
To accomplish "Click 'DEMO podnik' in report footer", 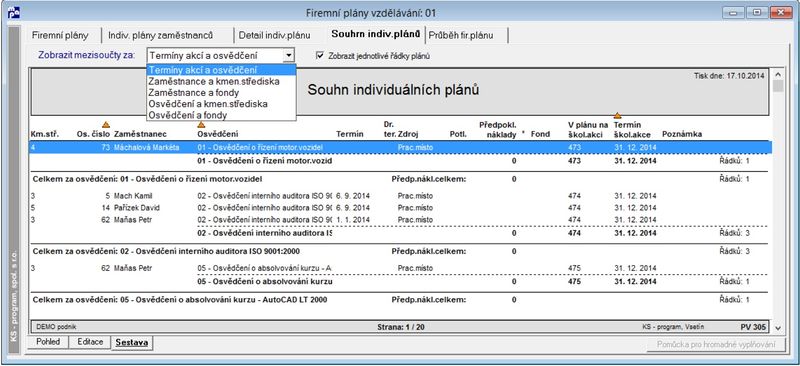I will click(x=56, y=326).
